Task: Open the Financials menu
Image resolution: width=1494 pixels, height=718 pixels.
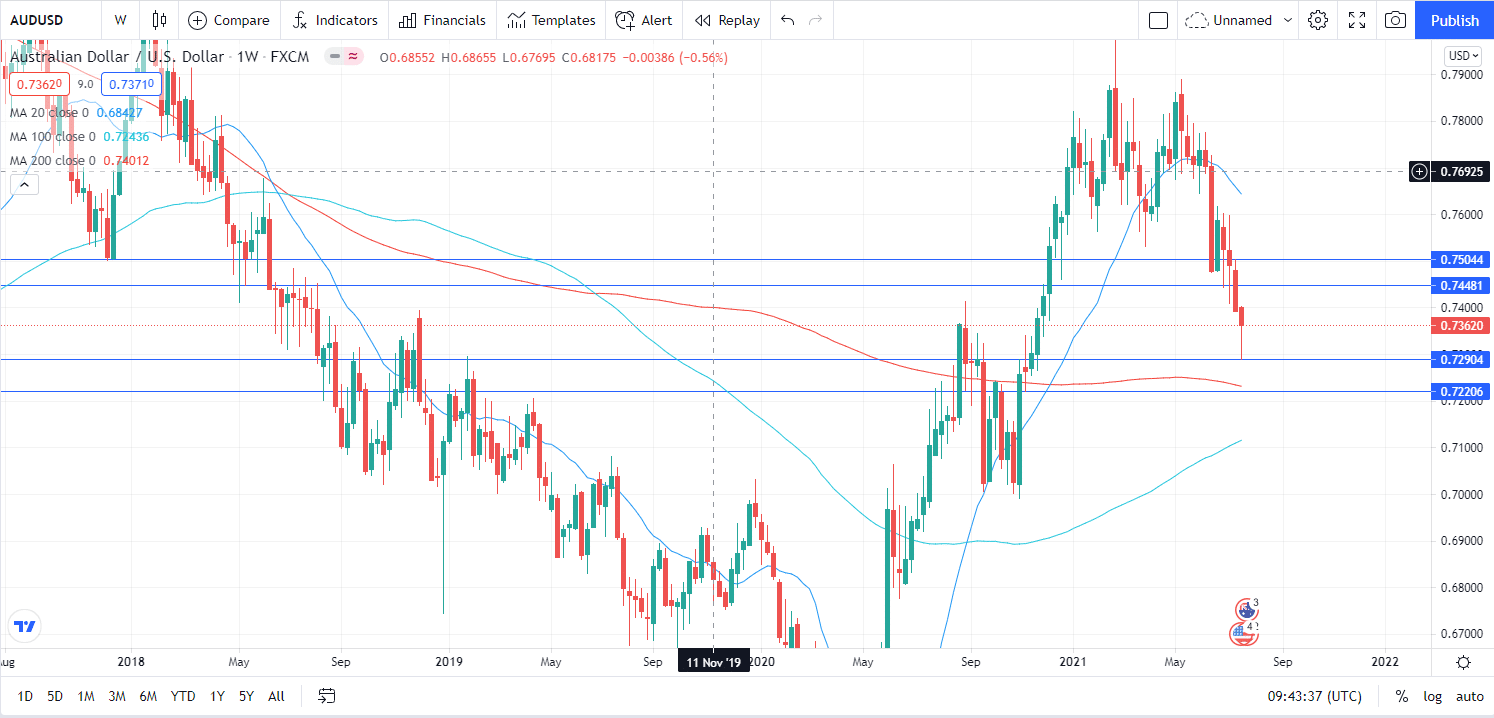Action: [x=442, y=20]
